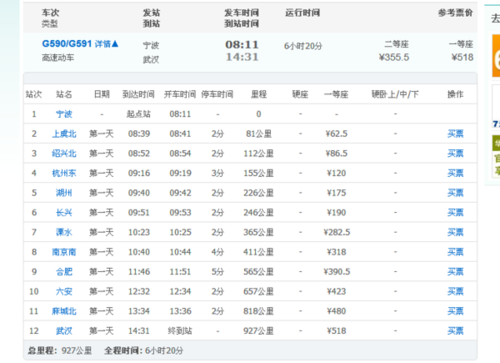Open the 南京南 station link
The image size is (500, 363).
coord(64,252)
